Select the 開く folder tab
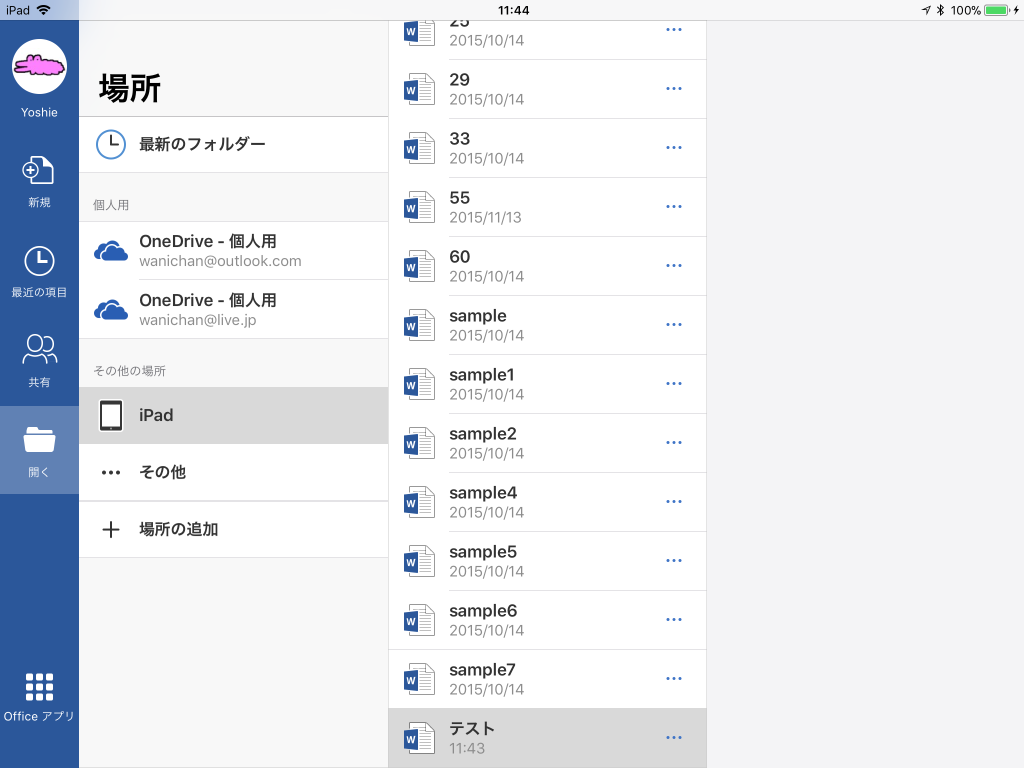 (39, 450)
